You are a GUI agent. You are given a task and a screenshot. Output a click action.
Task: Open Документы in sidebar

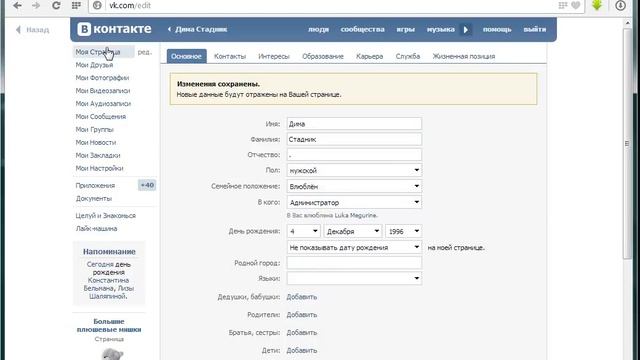pyautogui.click(x=93, y=198)
